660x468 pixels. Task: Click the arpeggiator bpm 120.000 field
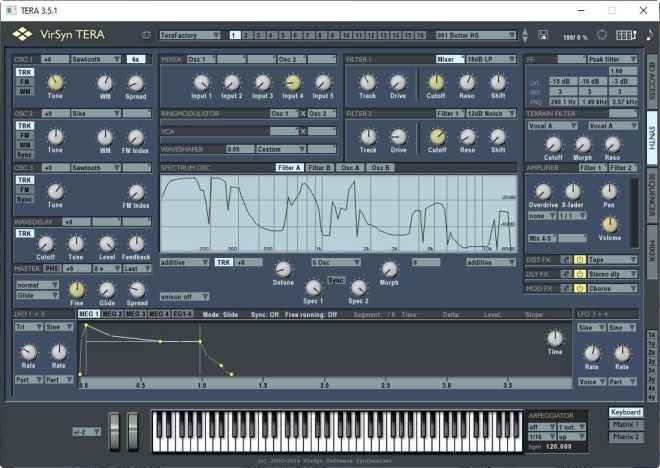tap(559, 447)
